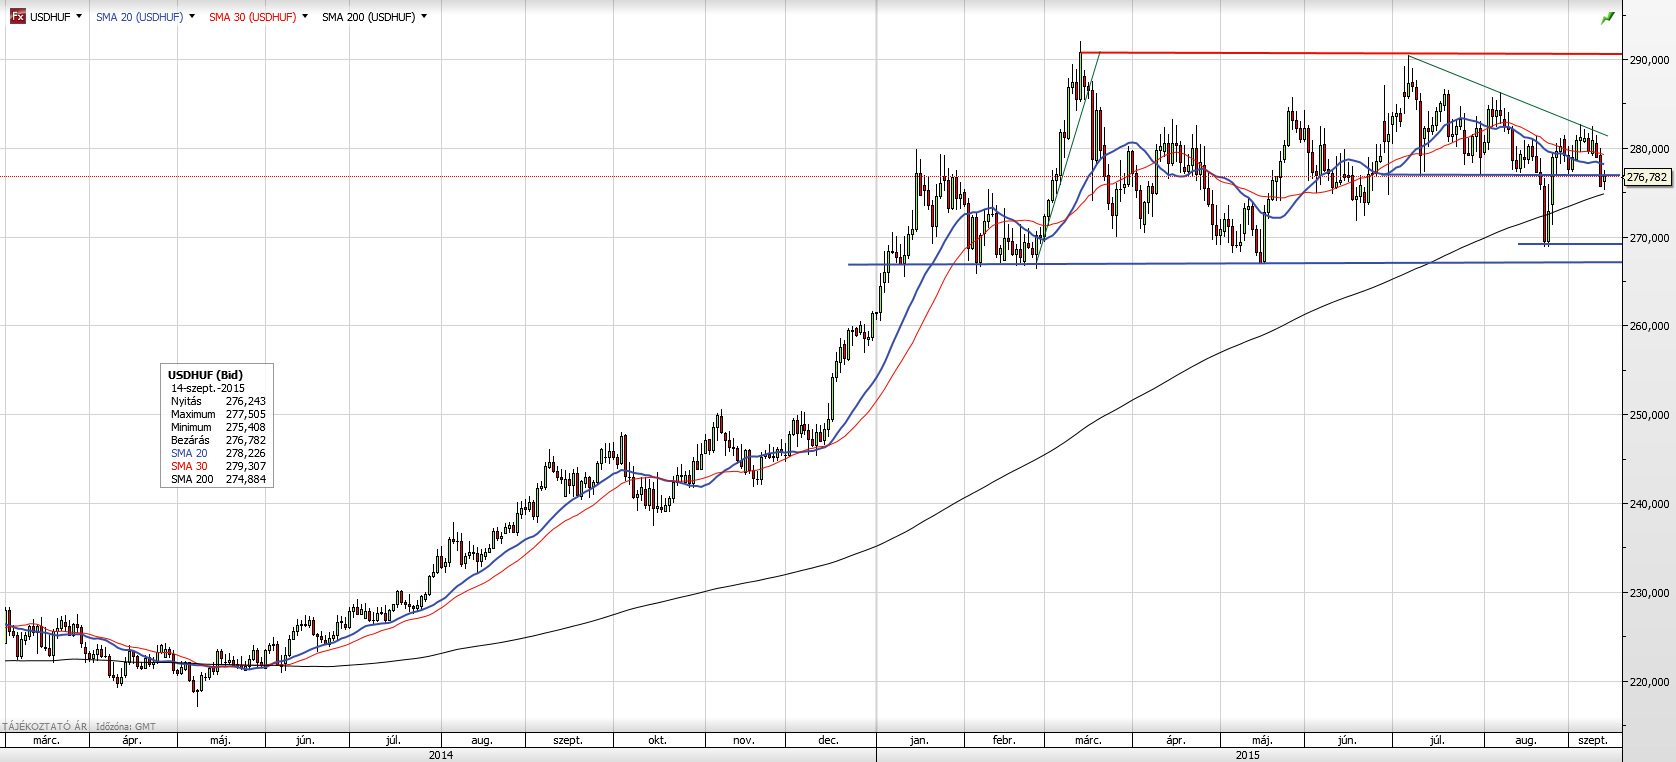Click the 240,000 price axis label
This screenshot has height=762, width=1676.
pyautogui.click(x=1649, y=504)
